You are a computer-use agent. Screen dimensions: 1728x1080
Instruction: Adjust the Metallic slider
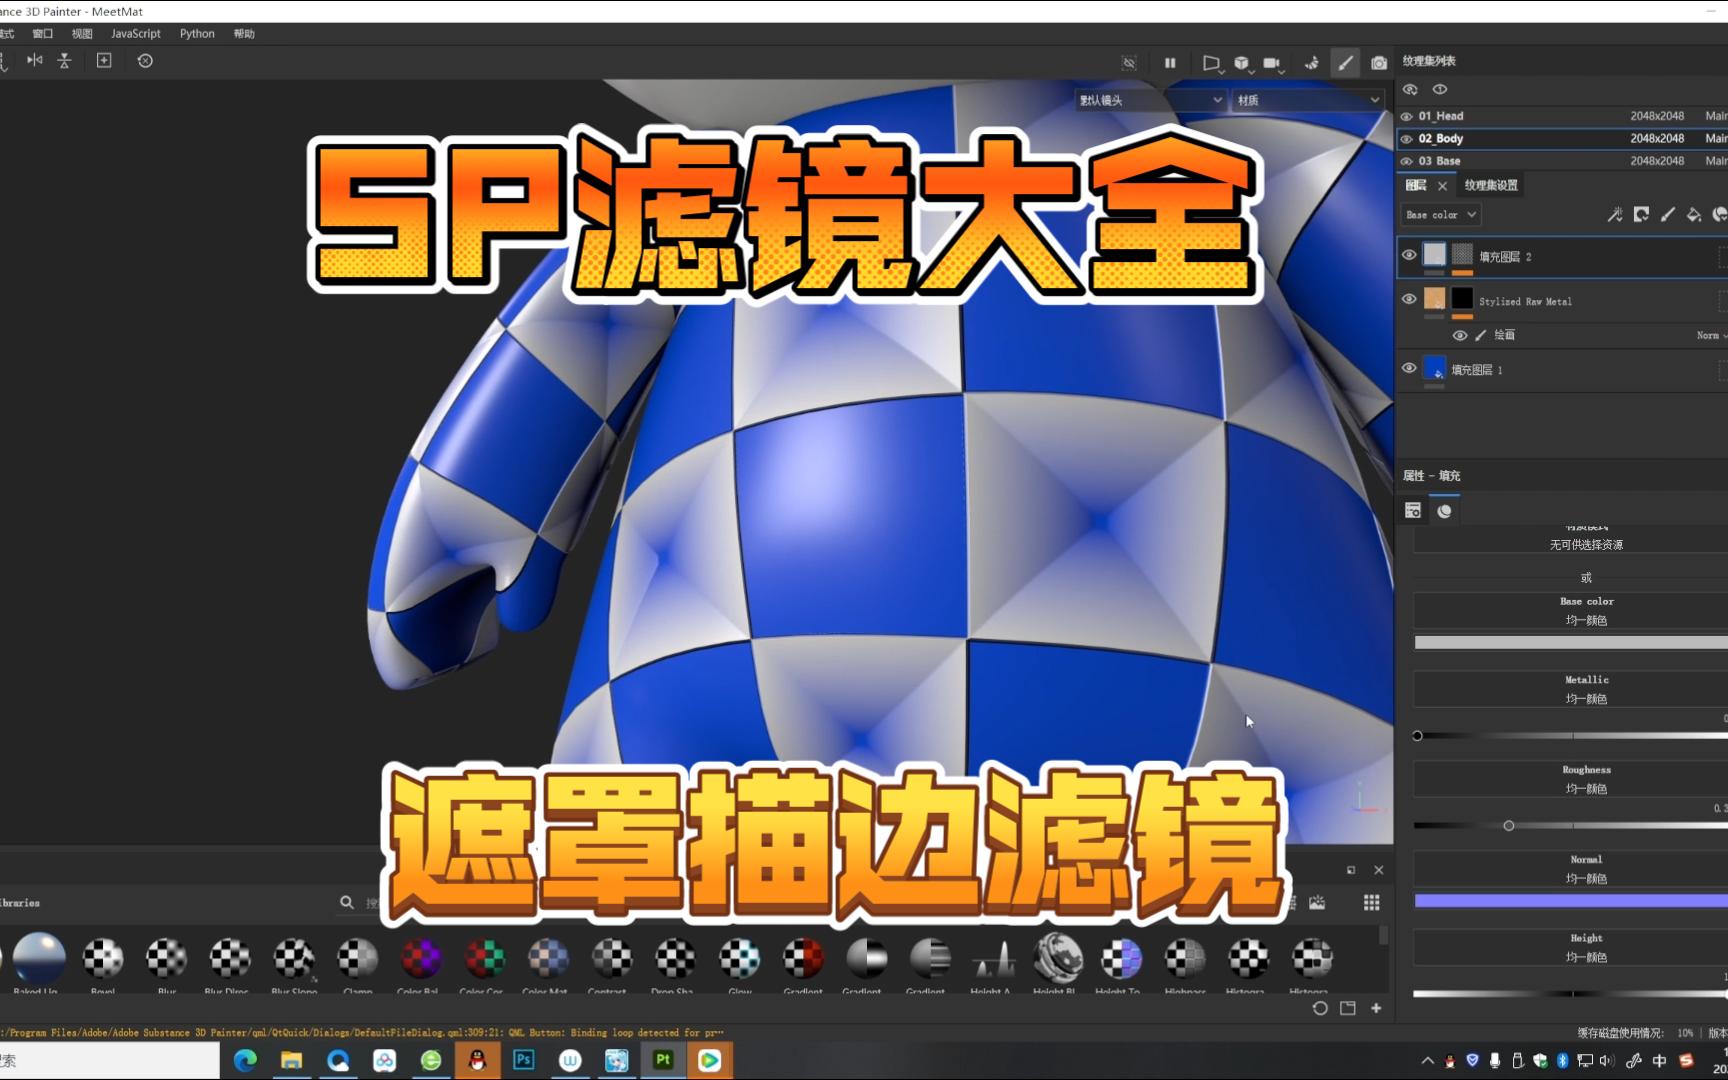(x=1571, y=736)
